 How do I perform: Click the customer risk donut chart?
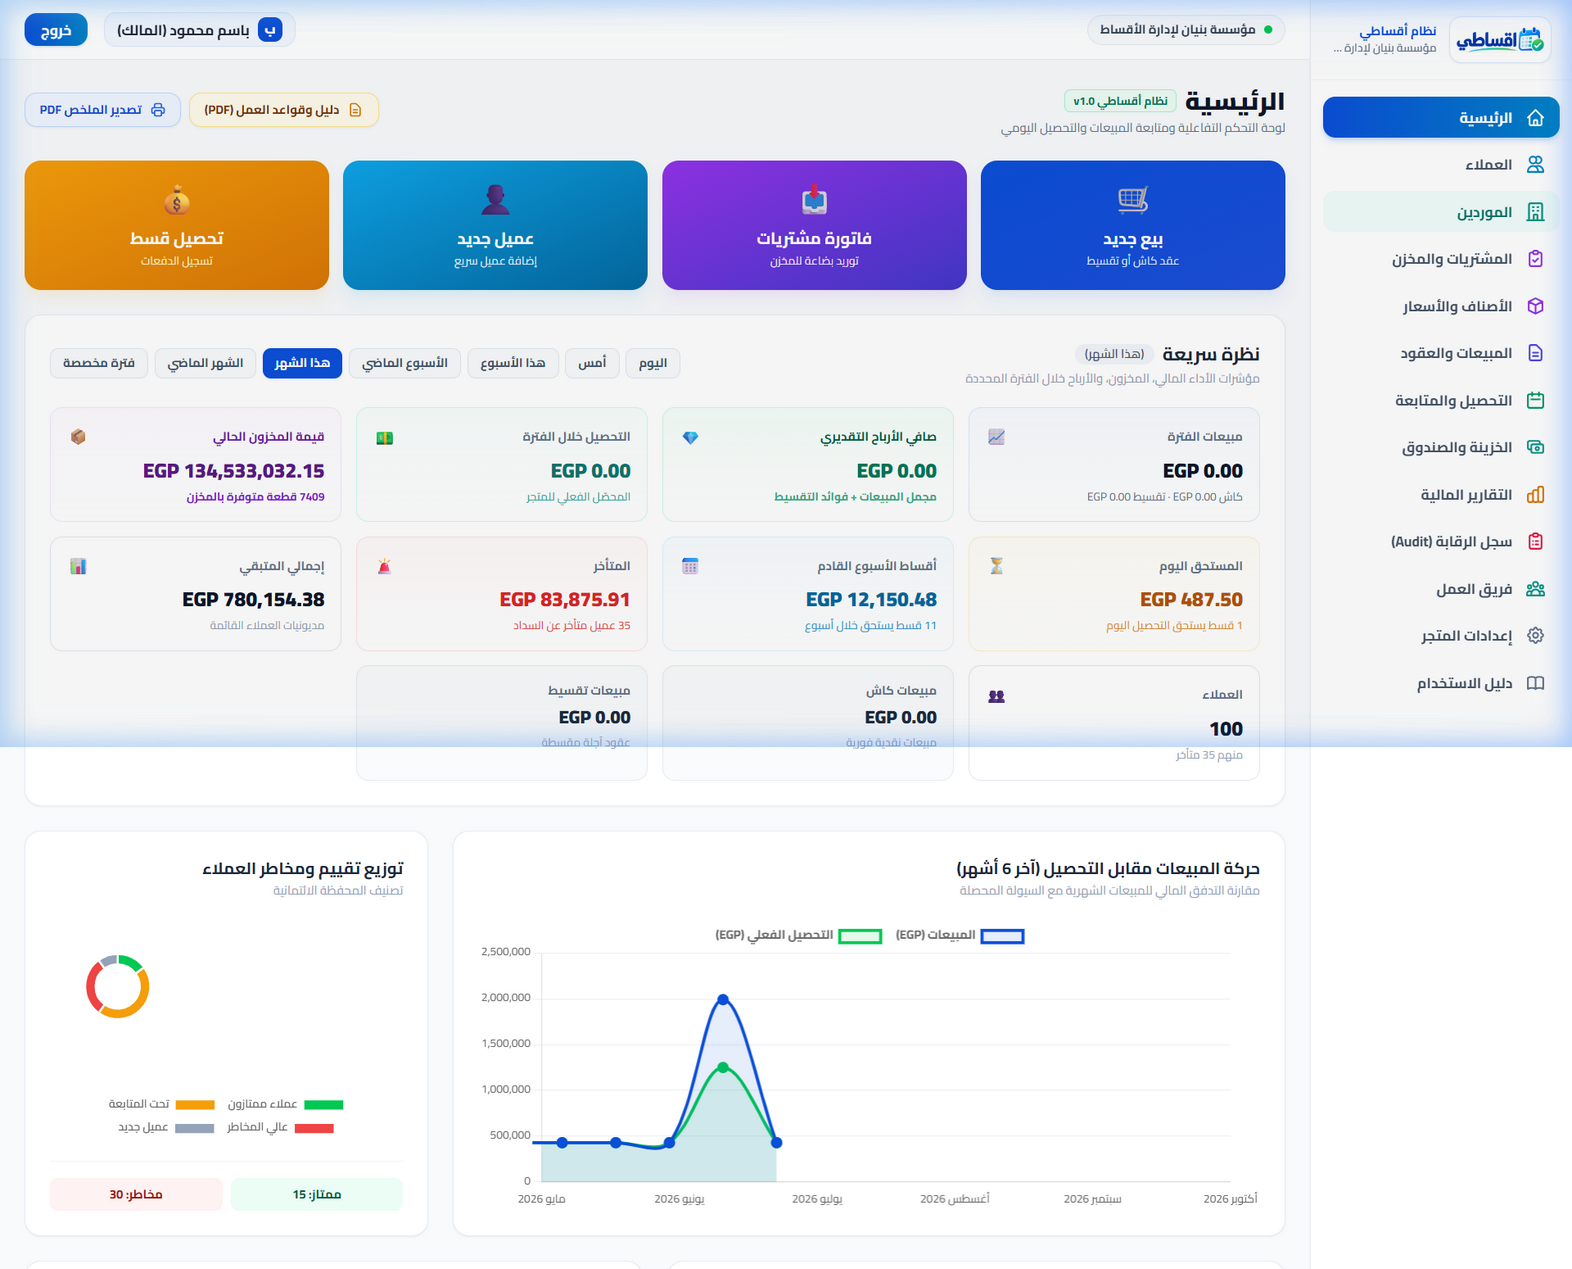click(x=118, y=987)
